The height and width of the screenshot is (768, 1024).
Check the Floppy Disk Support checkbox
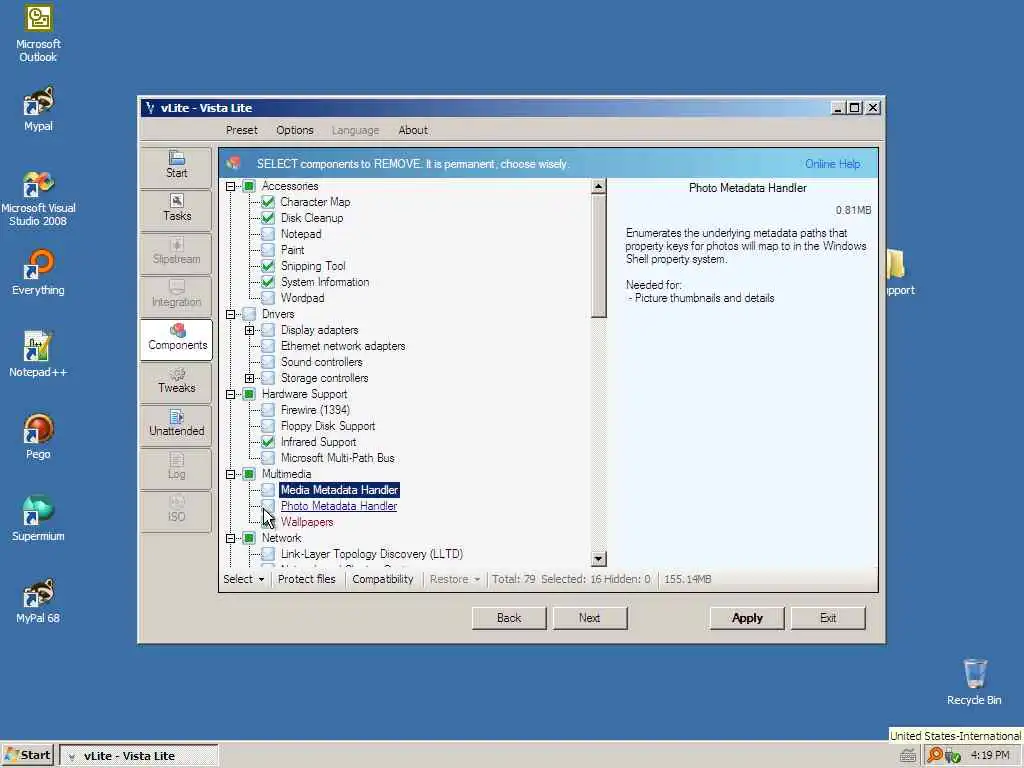pyautogui.click(x=268, y=426)
